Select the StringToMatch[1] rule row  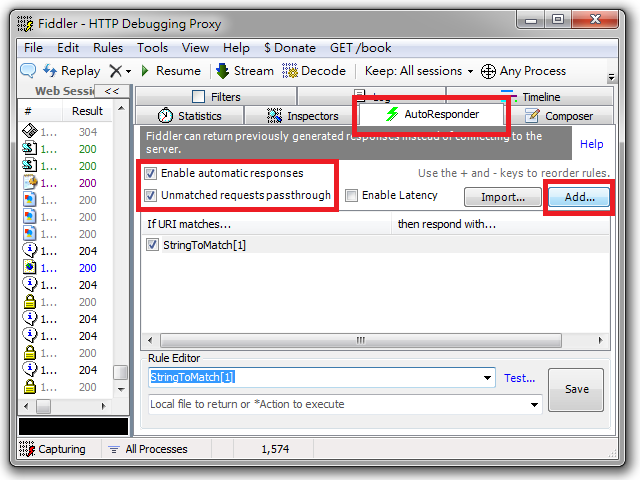[x=376, y=245]
